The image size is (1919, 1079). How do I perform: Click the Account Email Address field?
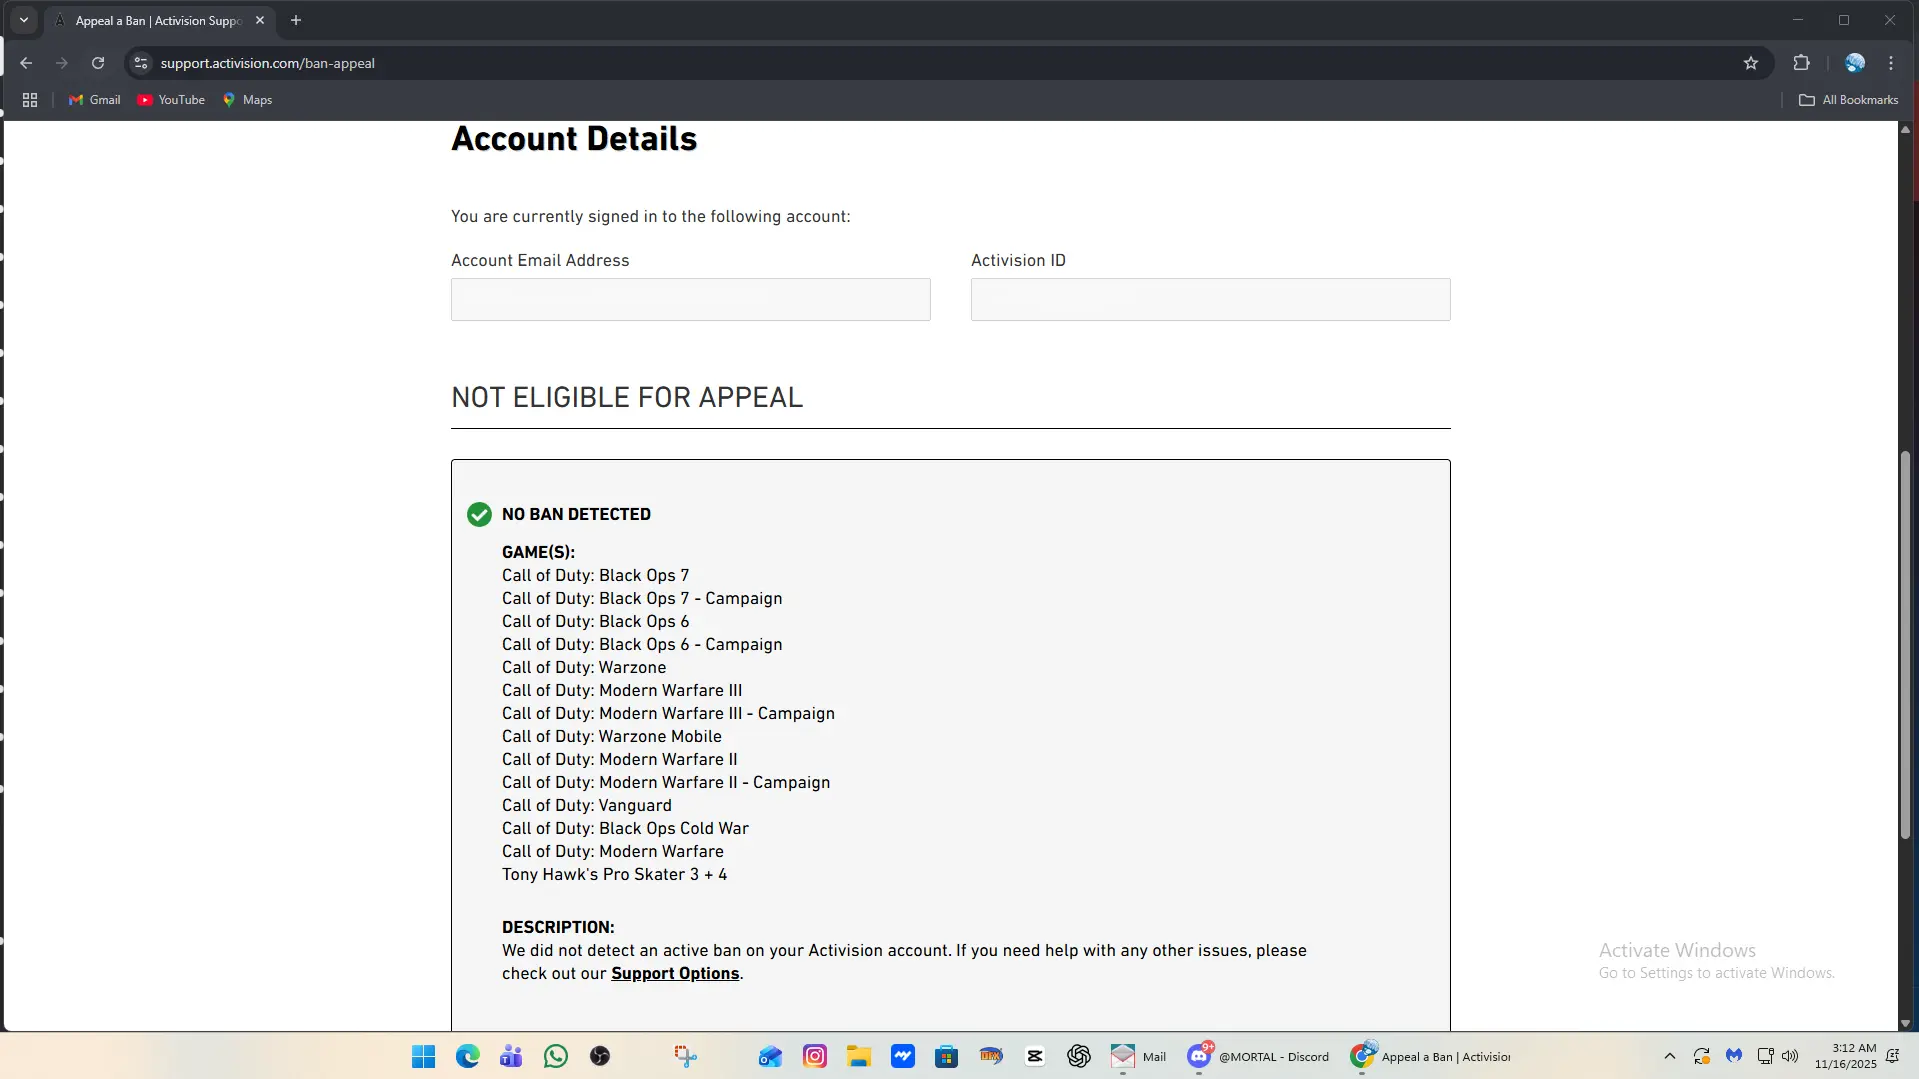[x=690, y=300]
